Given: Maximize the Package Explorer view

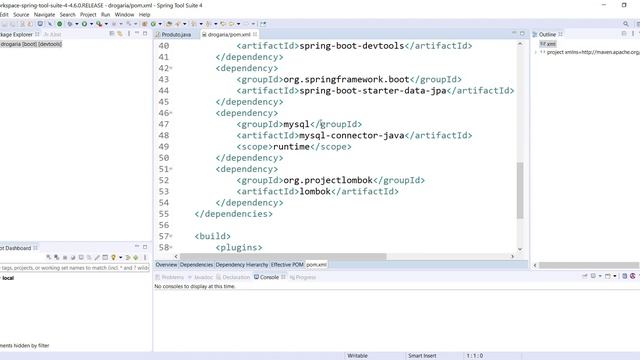Looking at the screenshot, I should click(x=145, y=33).
